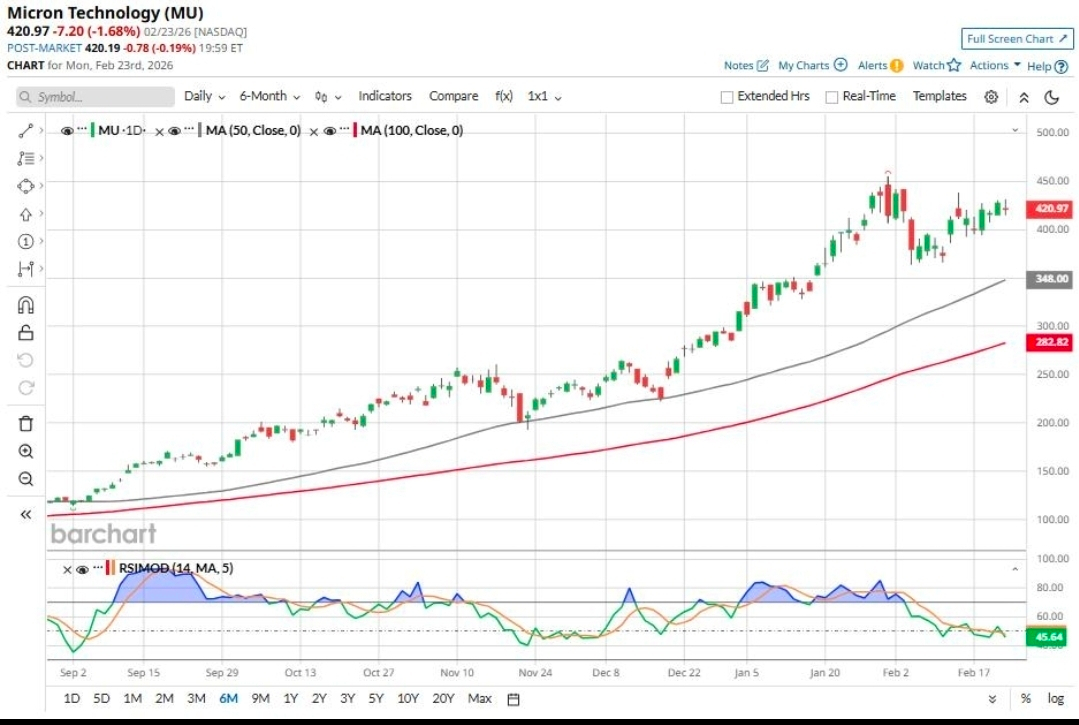
Task: Open the 6-Month period dropdown
Action: point(270,96)
